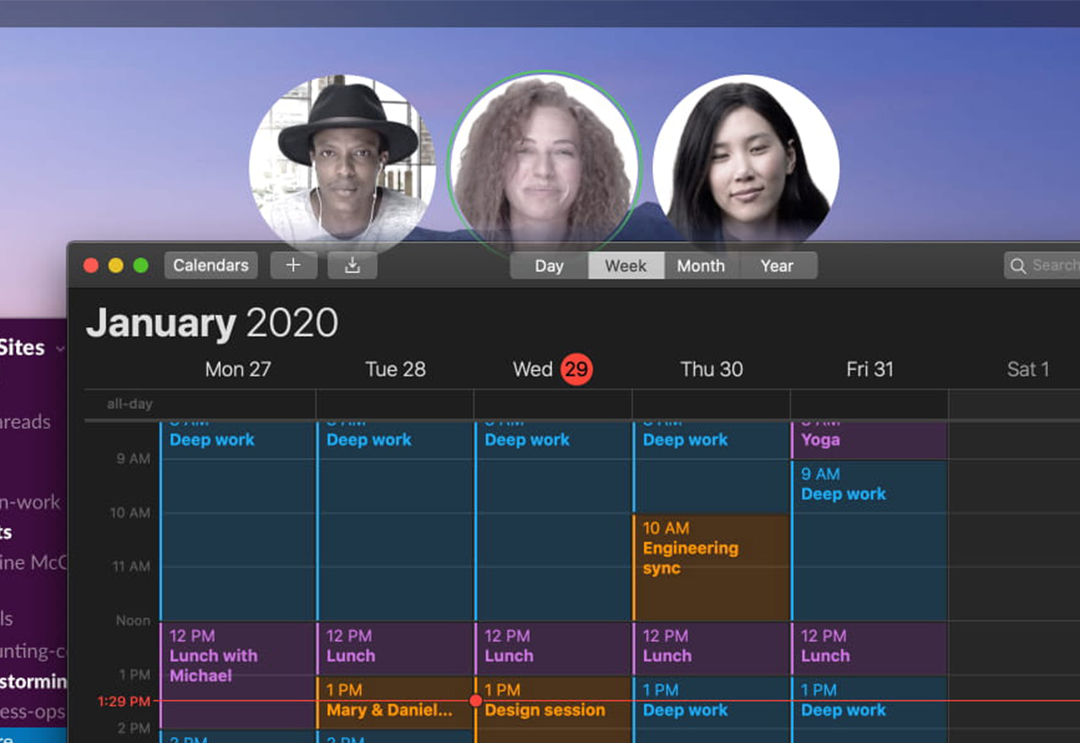Click the red today badge 29
Screen dimensions: 1080x743
coord(576,369)
